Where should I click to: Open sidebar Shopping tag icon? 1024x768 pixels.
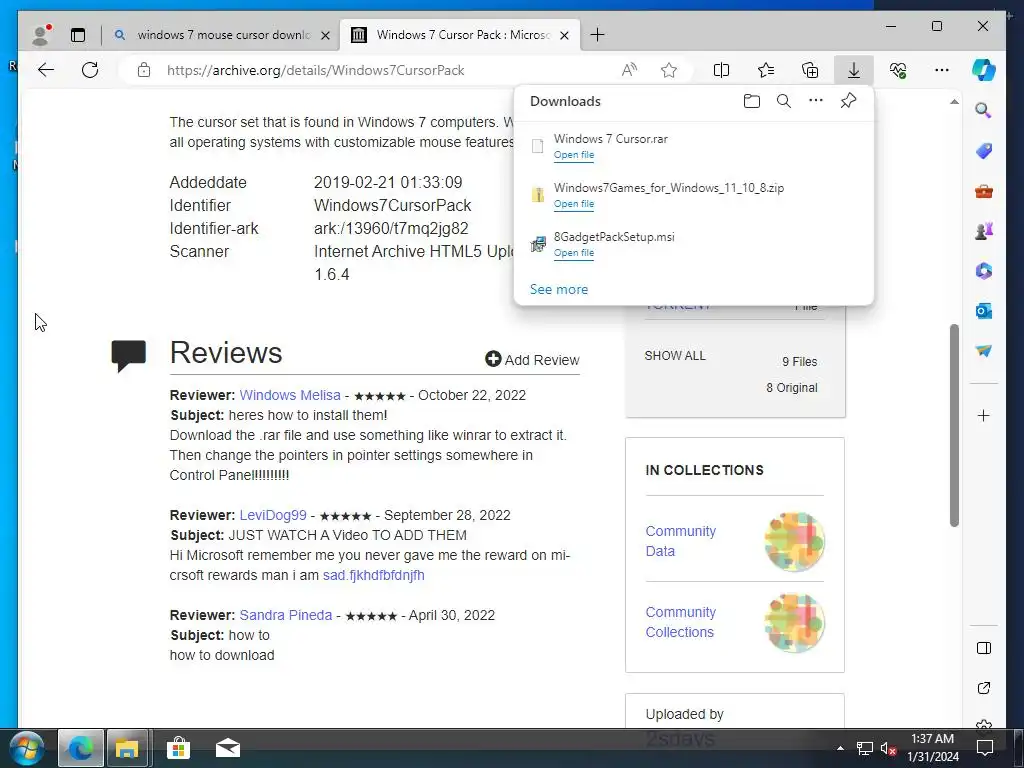point(984,151)
